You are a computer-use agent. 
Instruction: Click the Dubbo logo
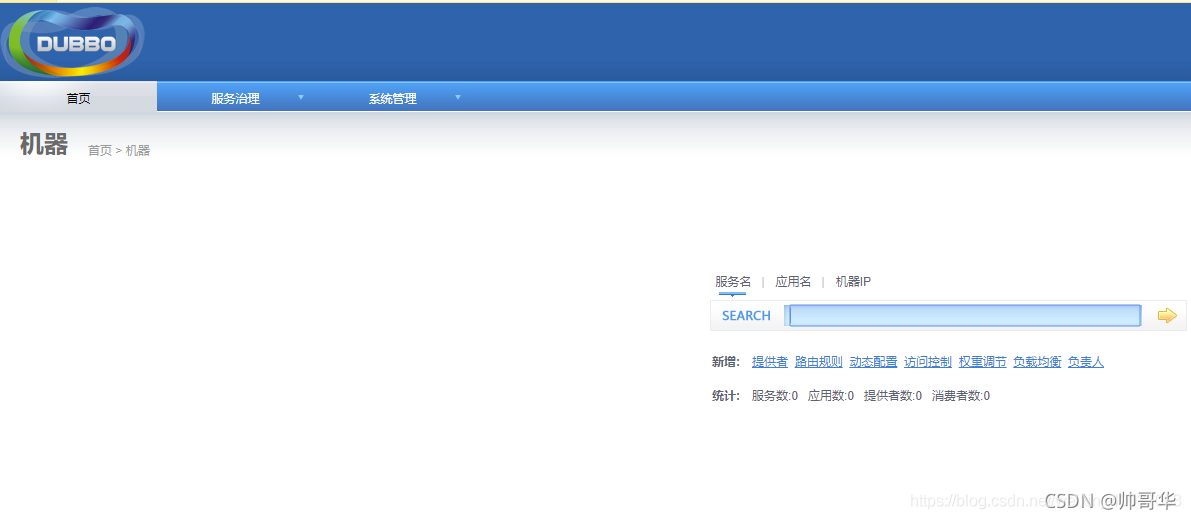click(73, 42)
